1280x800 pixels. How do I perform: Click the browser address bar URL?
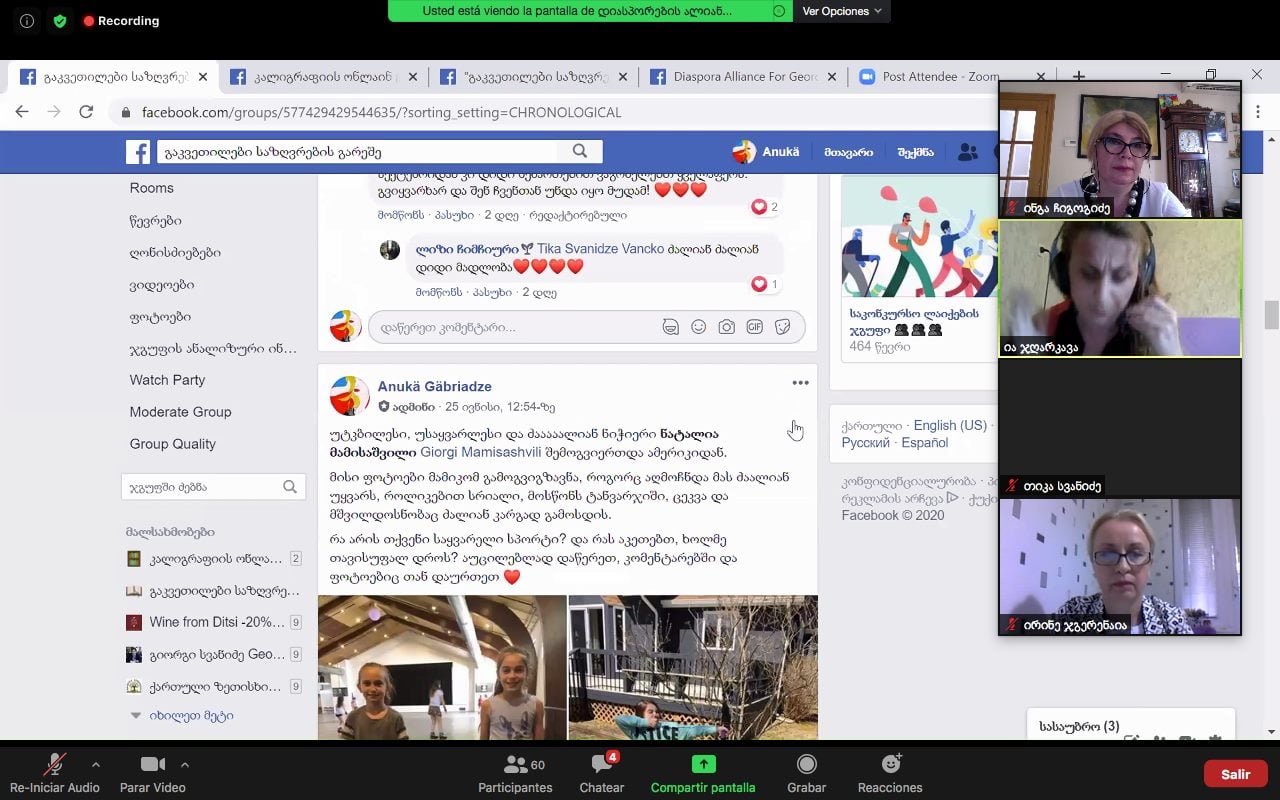(381, 112)
